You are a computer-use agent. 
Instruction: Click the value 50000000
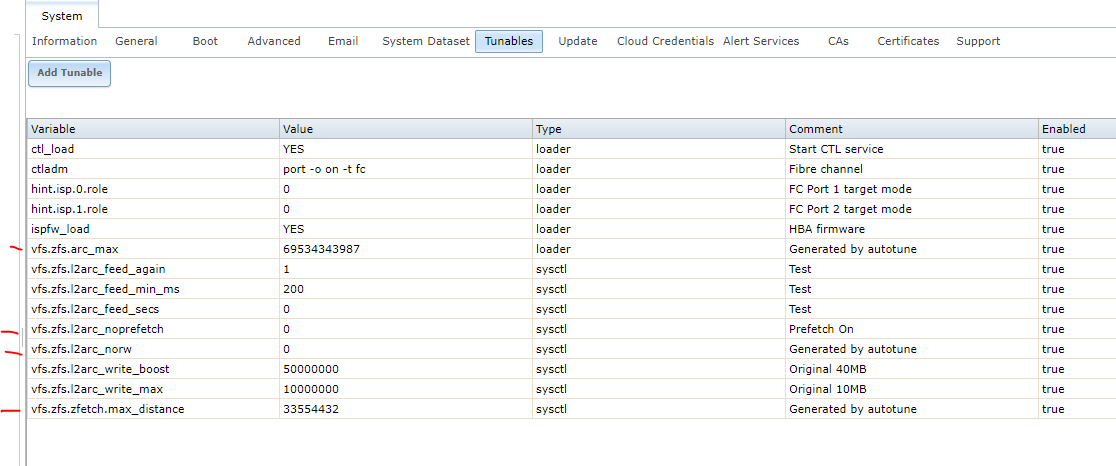point(311,369)
